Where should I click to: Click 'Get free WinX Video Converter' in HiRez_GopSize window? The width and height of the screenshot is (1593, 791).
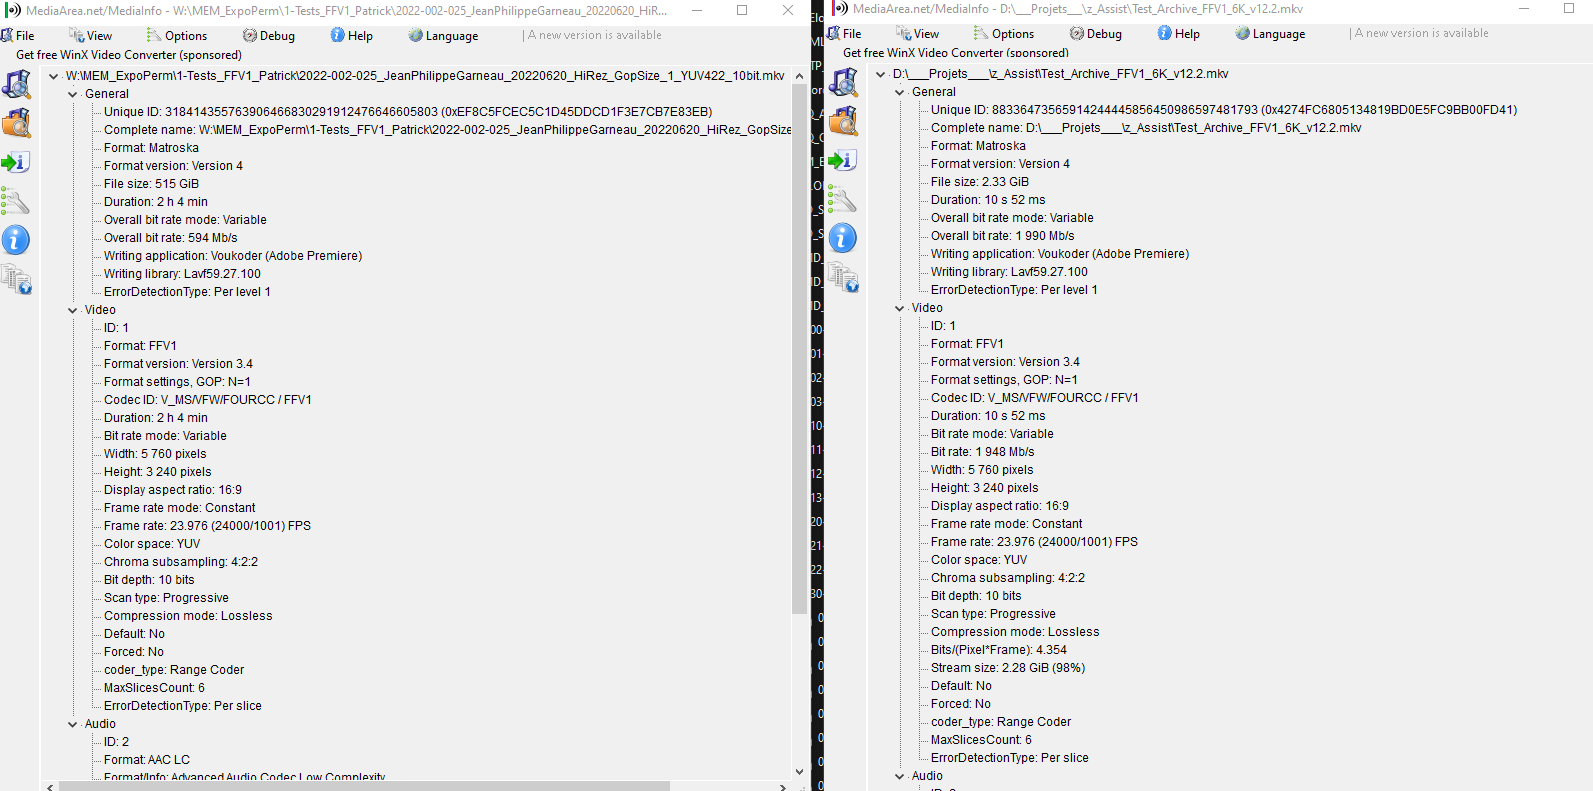(129, 55)
